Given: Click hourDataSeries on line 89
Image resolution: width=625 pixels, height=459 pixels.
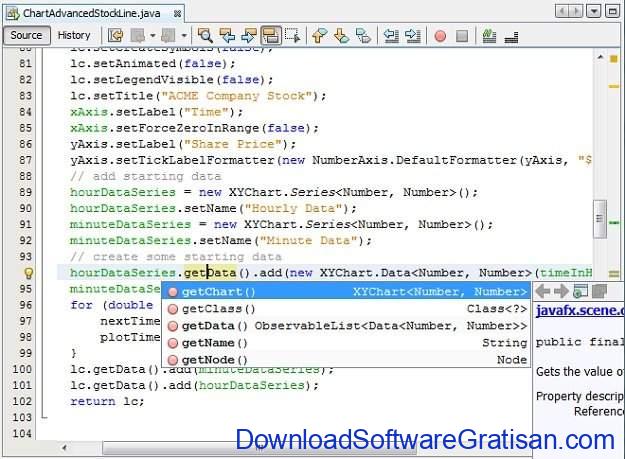Looking at the screenshot, I should click(123, 192).
